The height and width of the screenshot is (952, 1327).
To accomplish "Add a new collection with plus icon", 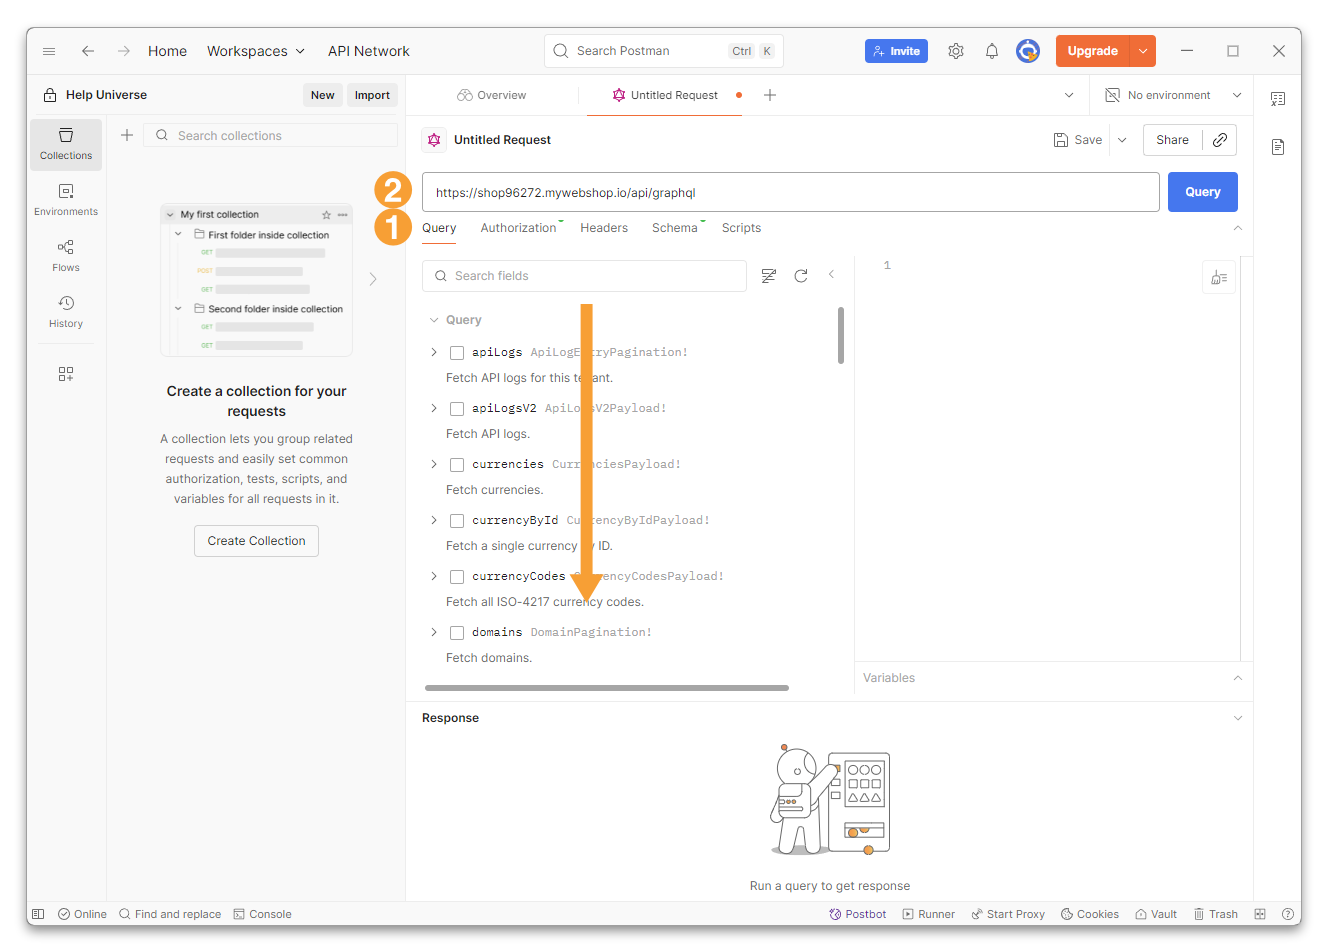I will 127,135.
